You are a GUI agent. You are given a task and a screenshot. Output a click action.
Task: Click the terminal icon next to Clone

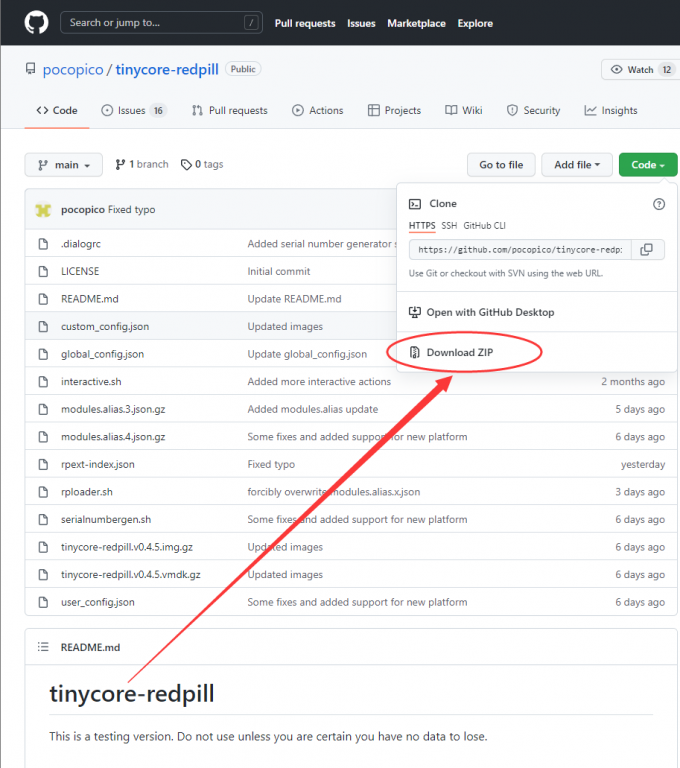click(415, 204)
